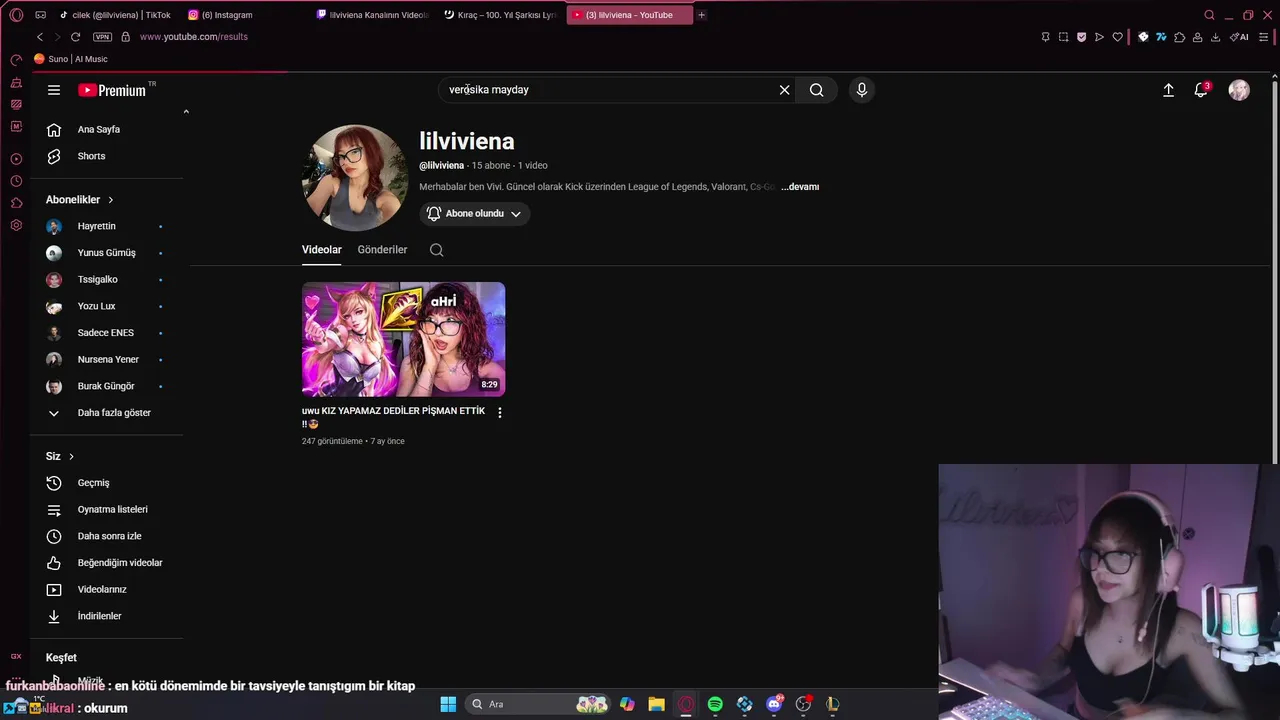Switch to the TikTok browser tab

coord(115,15)
